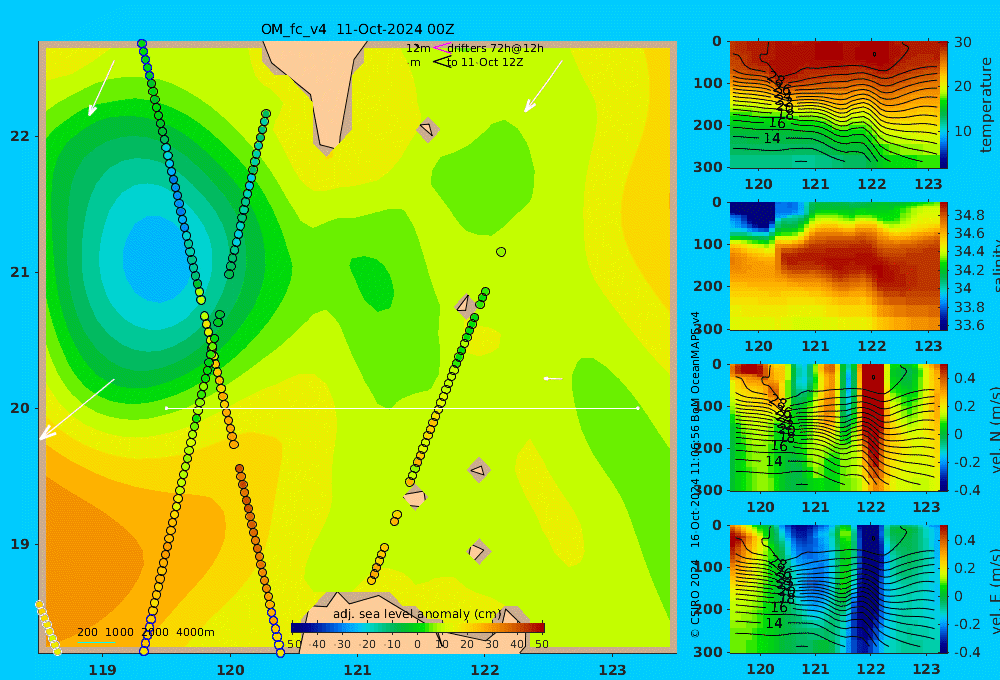Click the island diamond marker near latitude 19
This screenshot has height=680, width=1000.
(x=478, y=551)
